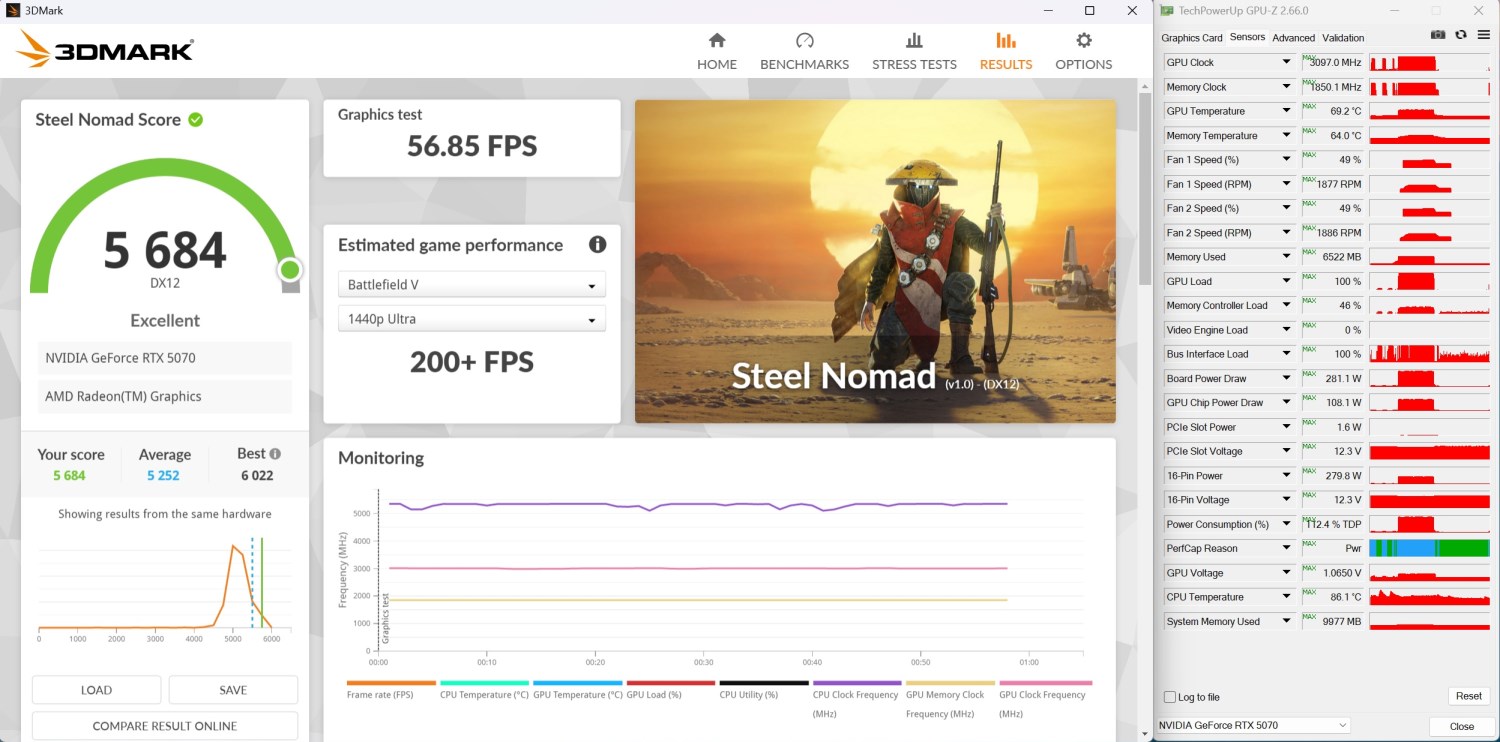This screenshot has height=742, width=1500.
Task: Click the estimated game performance info icon
Action: point(597,245)
